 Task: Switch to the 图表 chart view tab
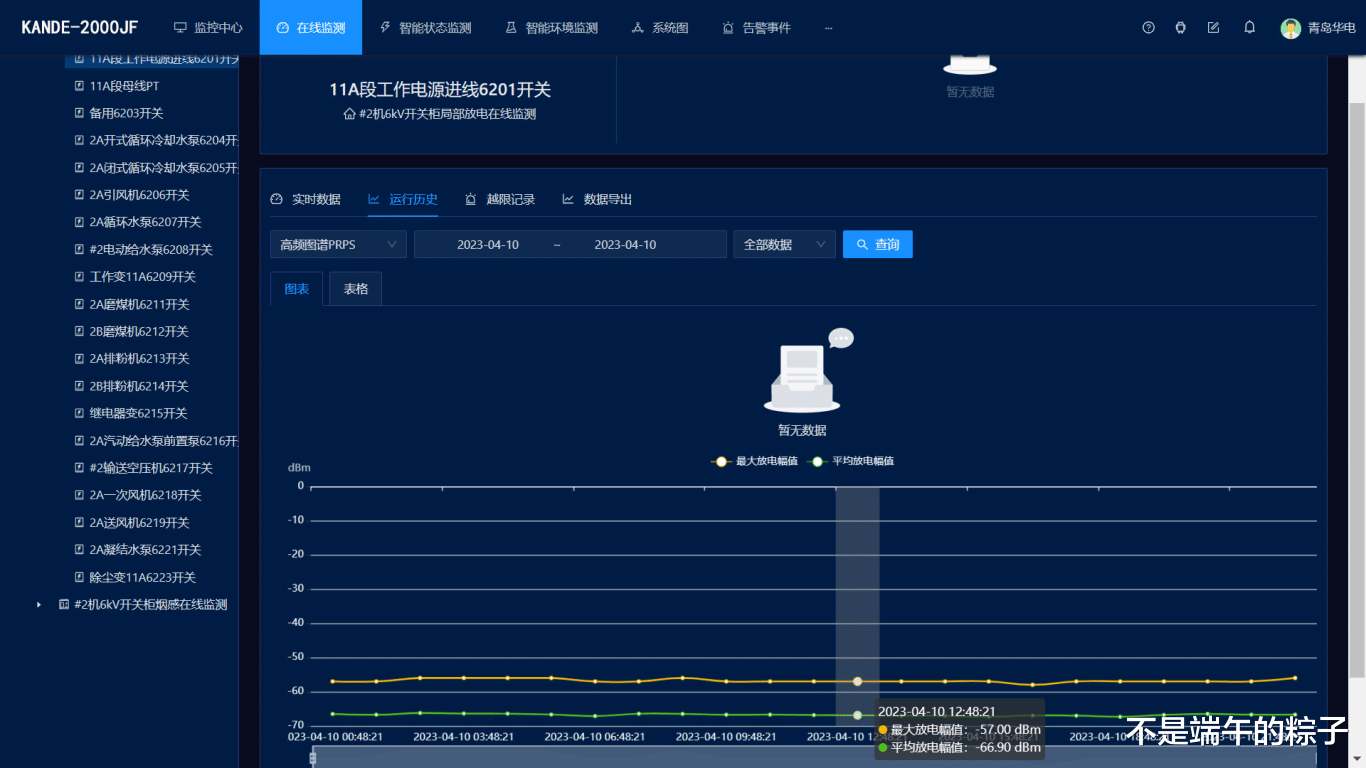[x=297, y=289]
